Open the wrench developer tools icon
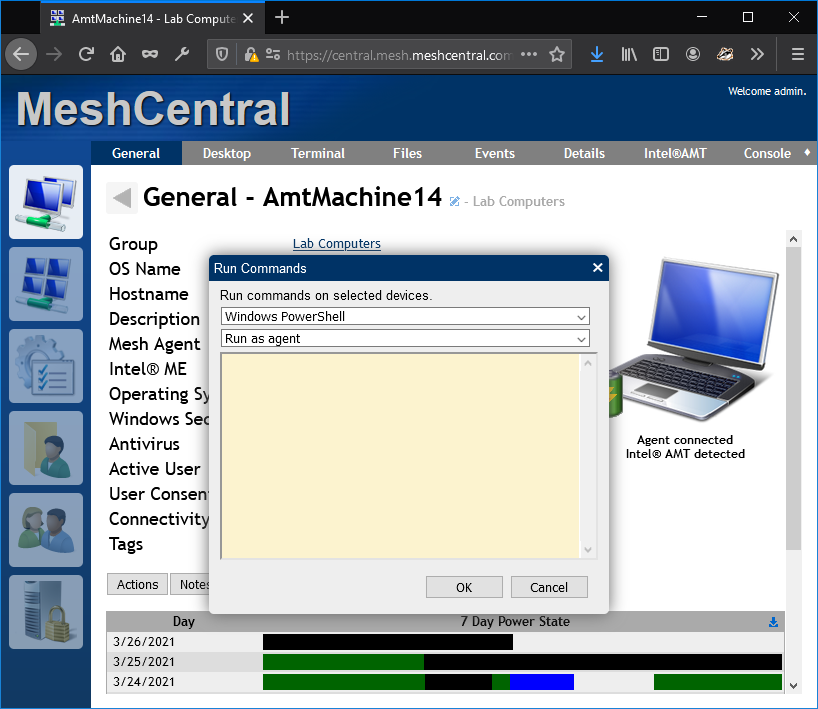818x709 pixels. pos(182,54)
